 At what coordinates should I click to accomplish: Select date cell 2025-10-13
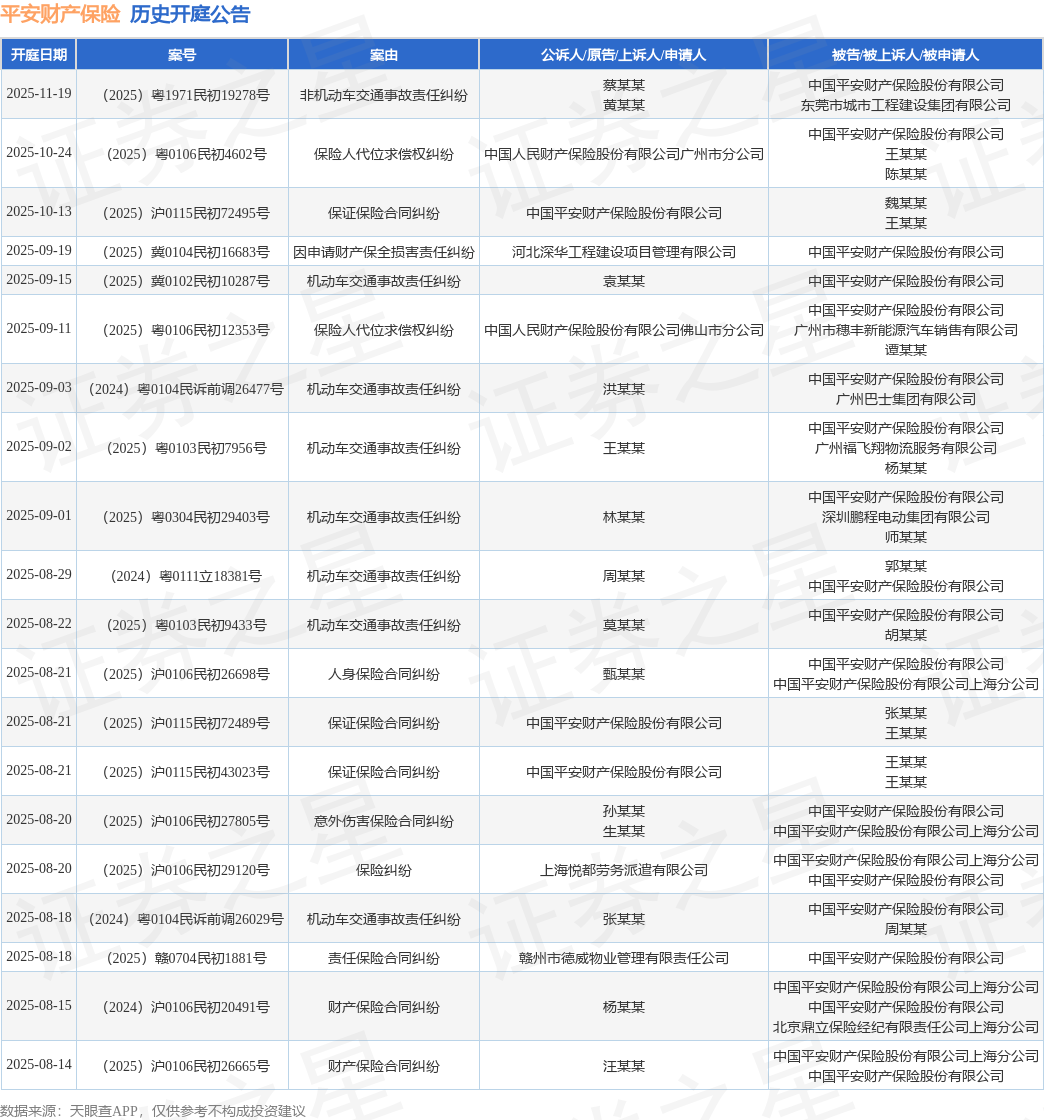39,211
